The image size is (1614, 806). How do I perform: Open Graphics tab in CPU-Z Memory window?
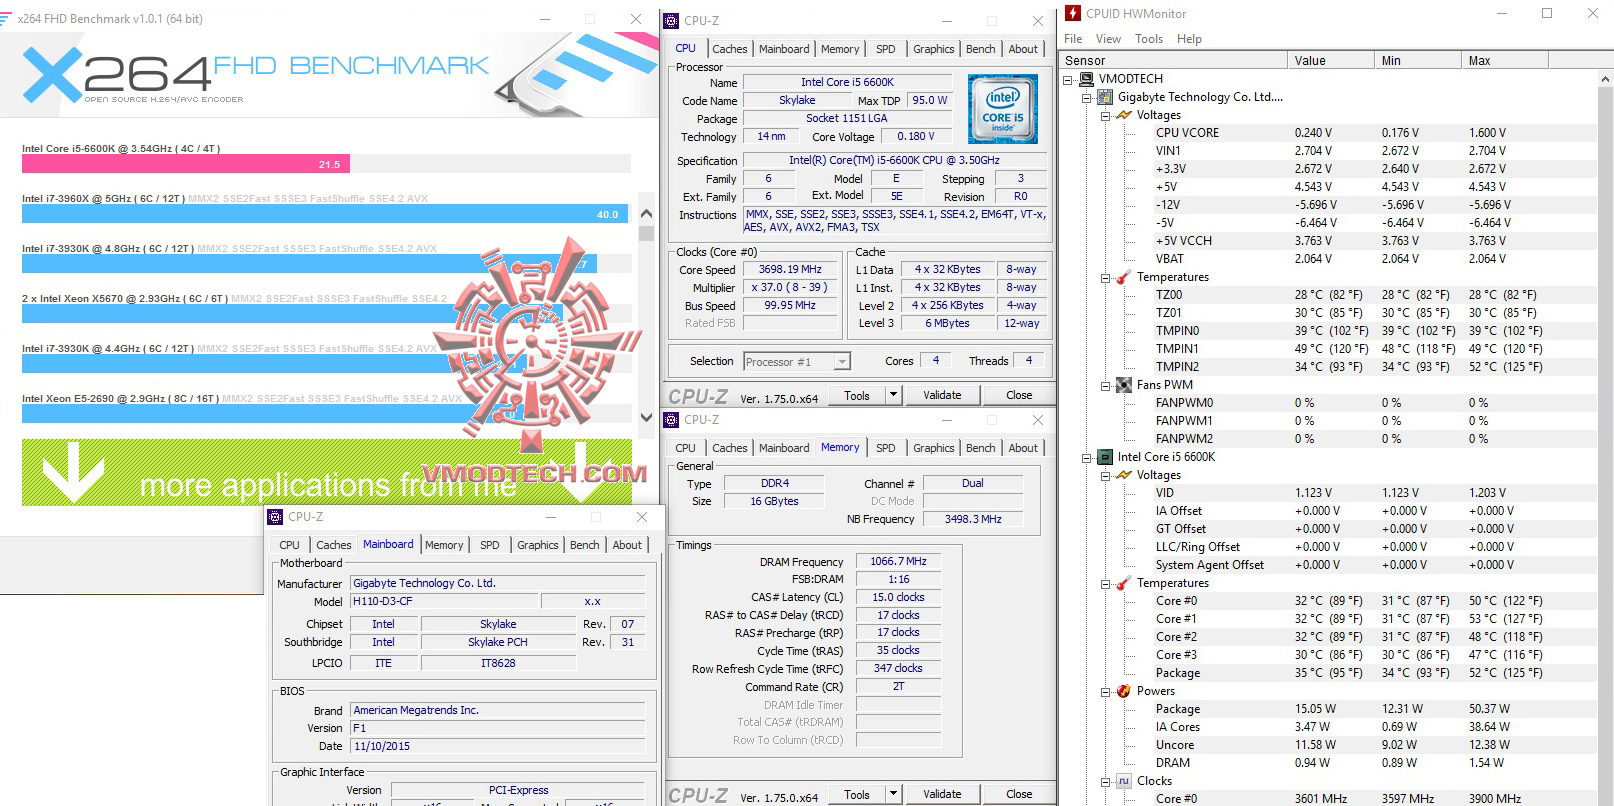coord(934,448)
